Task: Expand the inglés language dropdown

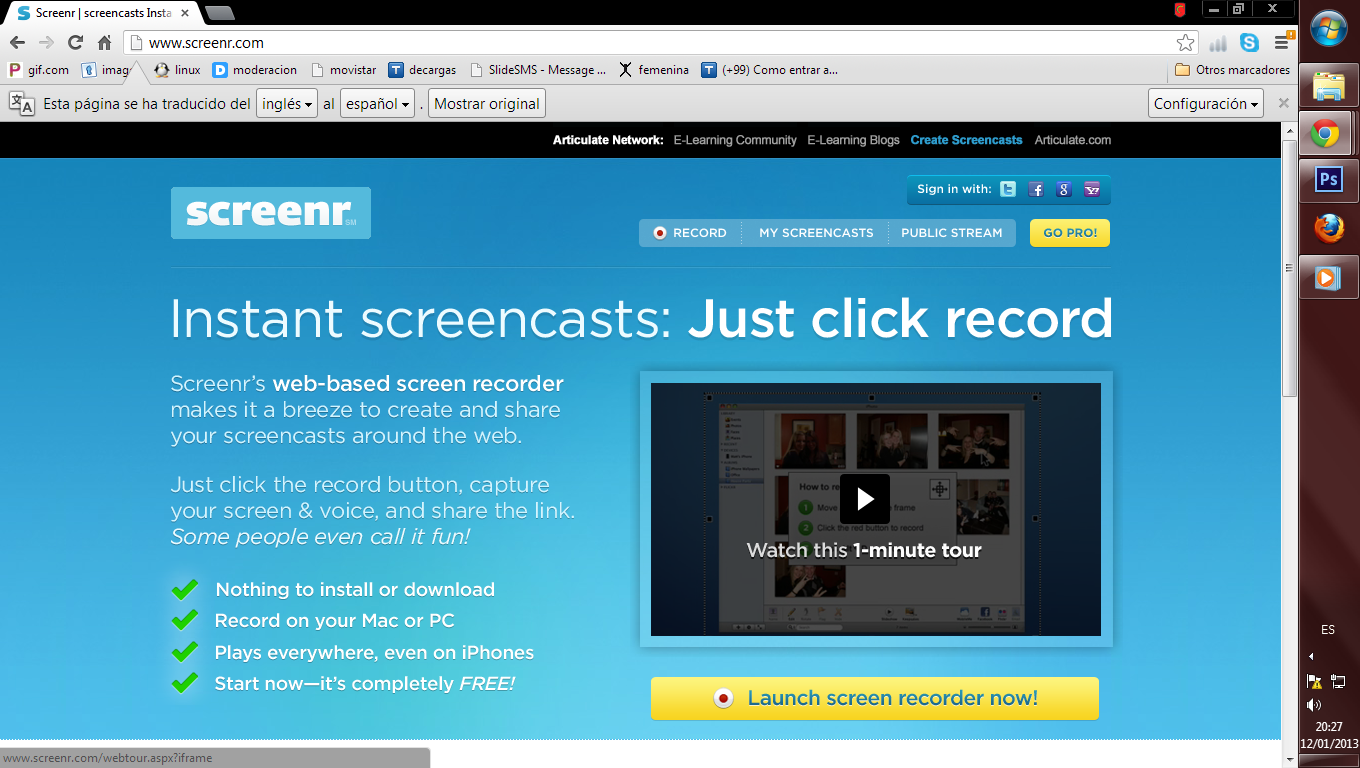Action: point(287,104)
